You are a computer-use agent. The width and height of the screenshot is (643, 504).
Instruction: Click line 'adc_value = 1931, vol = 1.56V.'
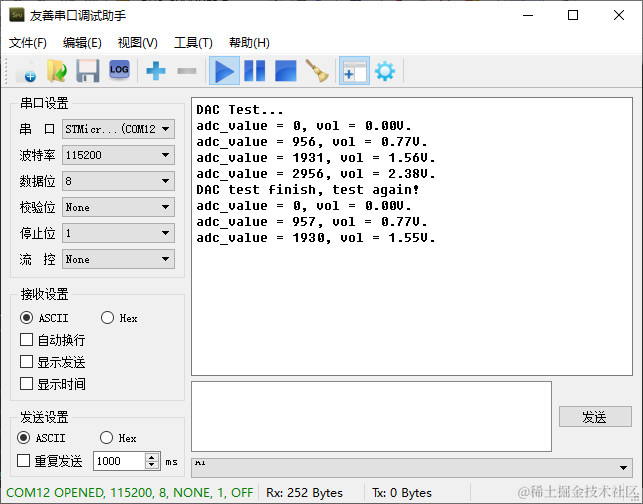tap(315, 157)
